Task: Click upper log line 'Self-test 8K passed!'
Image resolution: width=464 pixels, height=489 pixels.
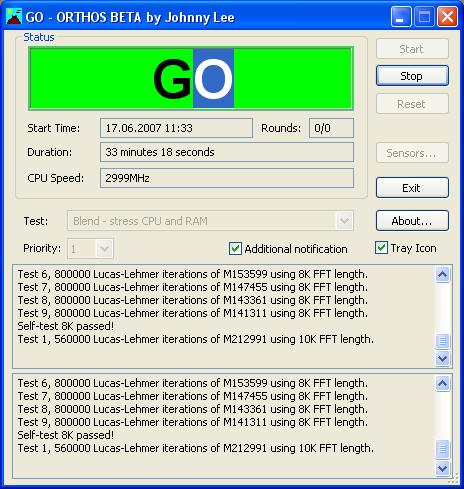Action: click(66, 326)
